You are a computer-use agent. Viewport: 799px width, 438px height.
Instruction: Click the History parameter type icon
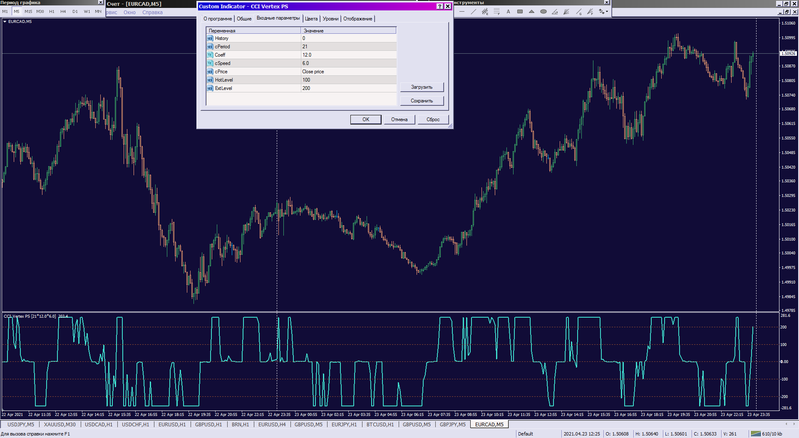tap(210, 38)
